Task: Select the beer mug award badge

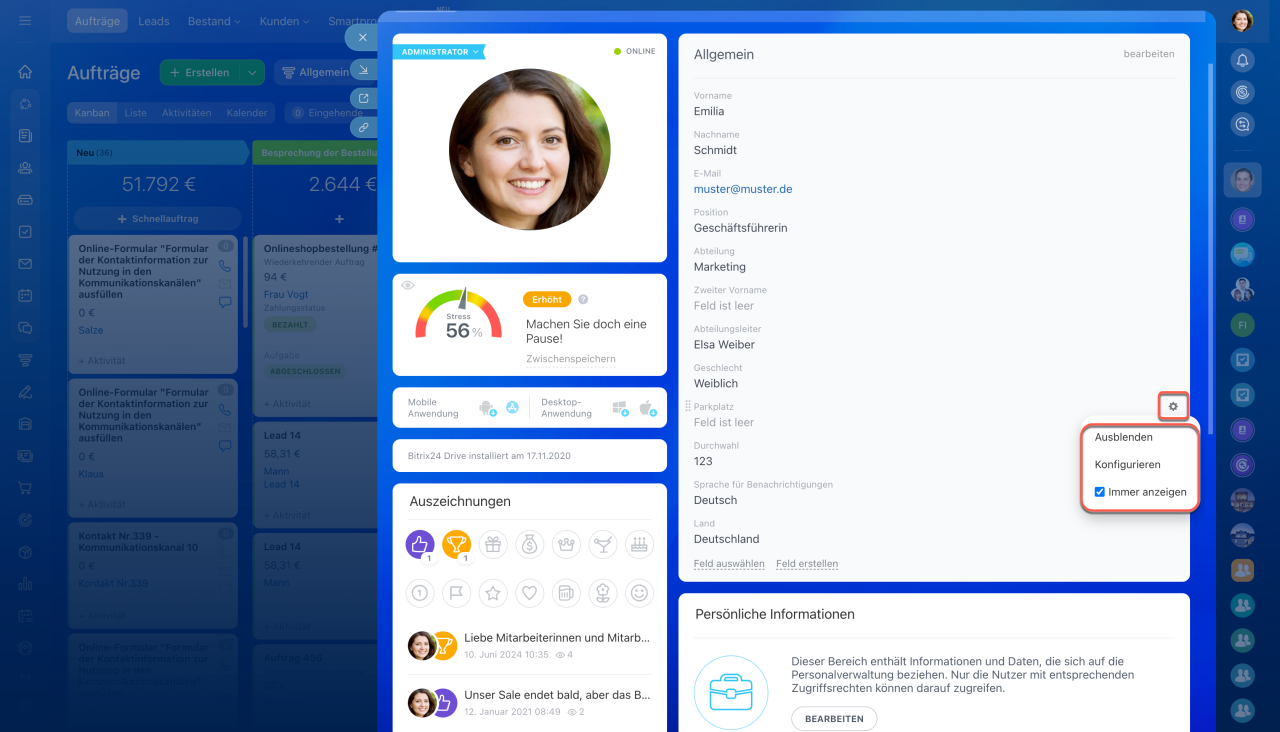Action: [566, 593]
